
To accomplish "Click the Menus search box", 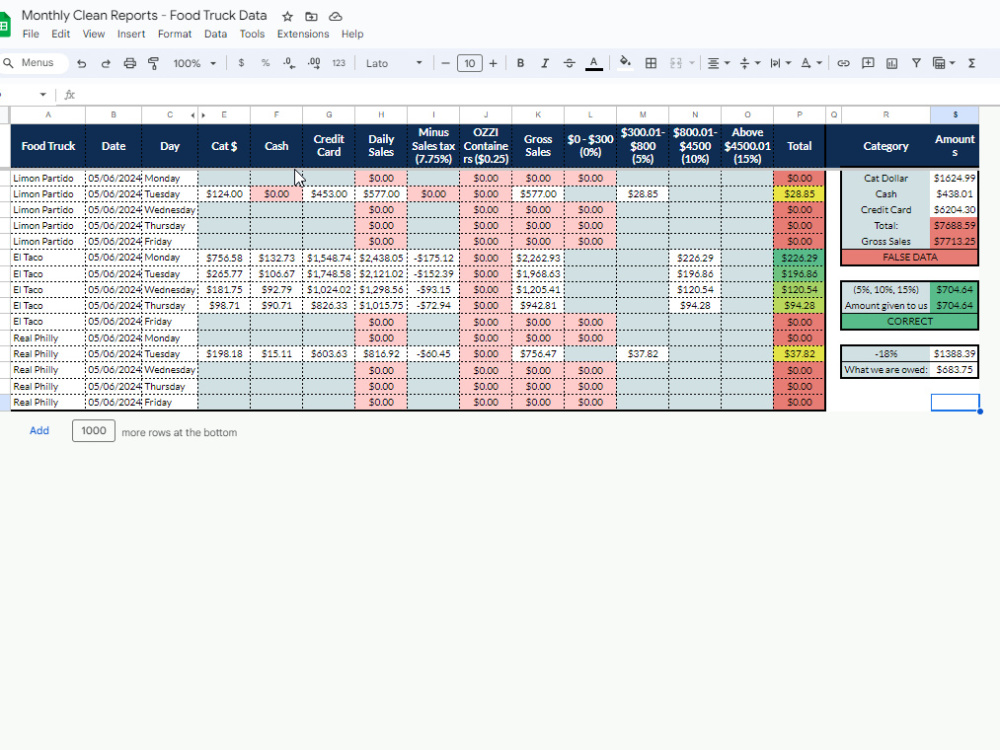I will pos(34,62).
